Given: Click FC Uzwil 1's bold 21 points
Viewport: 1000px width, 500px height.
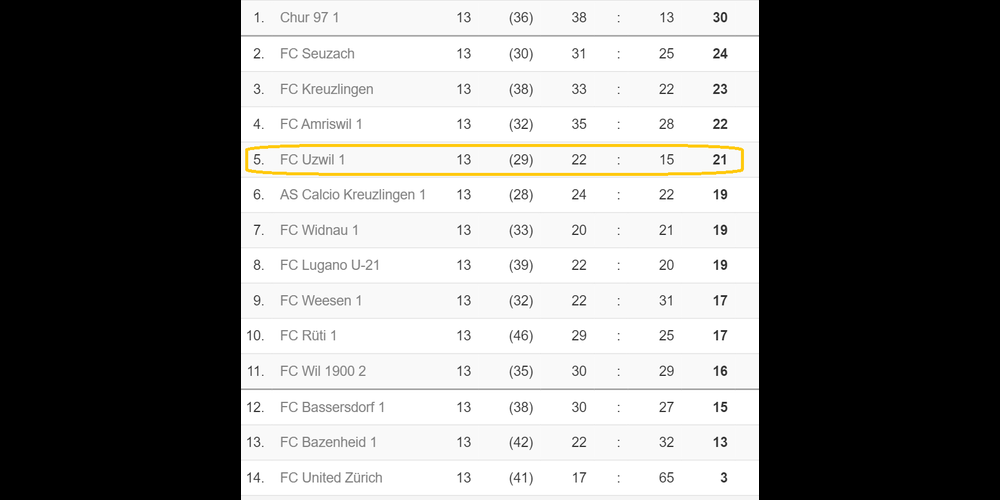Looking at the screenshot, I should pos(720,160).
